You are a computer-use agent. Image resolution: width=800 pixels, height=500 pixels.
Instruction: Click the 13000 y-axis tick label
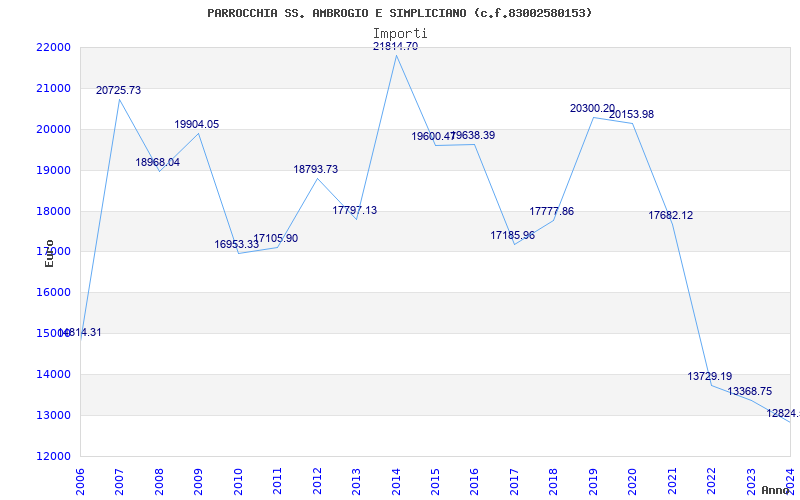tap(53, 415)
